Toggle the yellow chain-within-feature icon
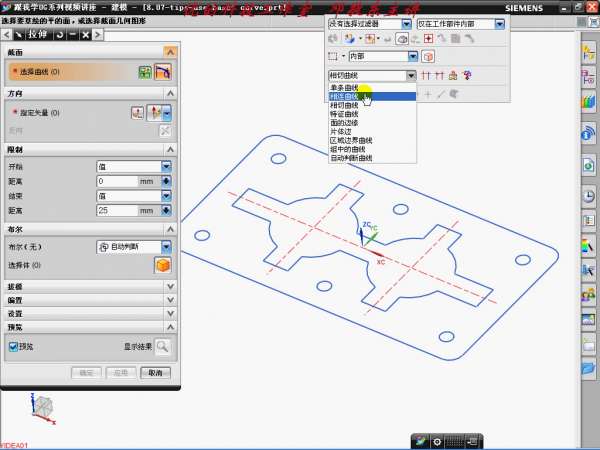Screen dimensions: 600x450 click(x=453, y=75)
